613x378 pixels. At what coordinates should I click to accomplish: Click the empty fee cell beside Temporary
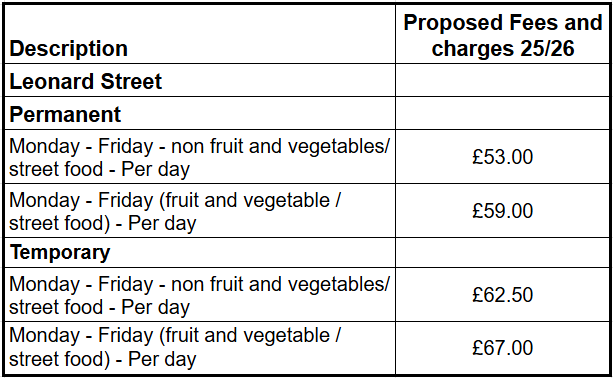(x=502, y=253)
